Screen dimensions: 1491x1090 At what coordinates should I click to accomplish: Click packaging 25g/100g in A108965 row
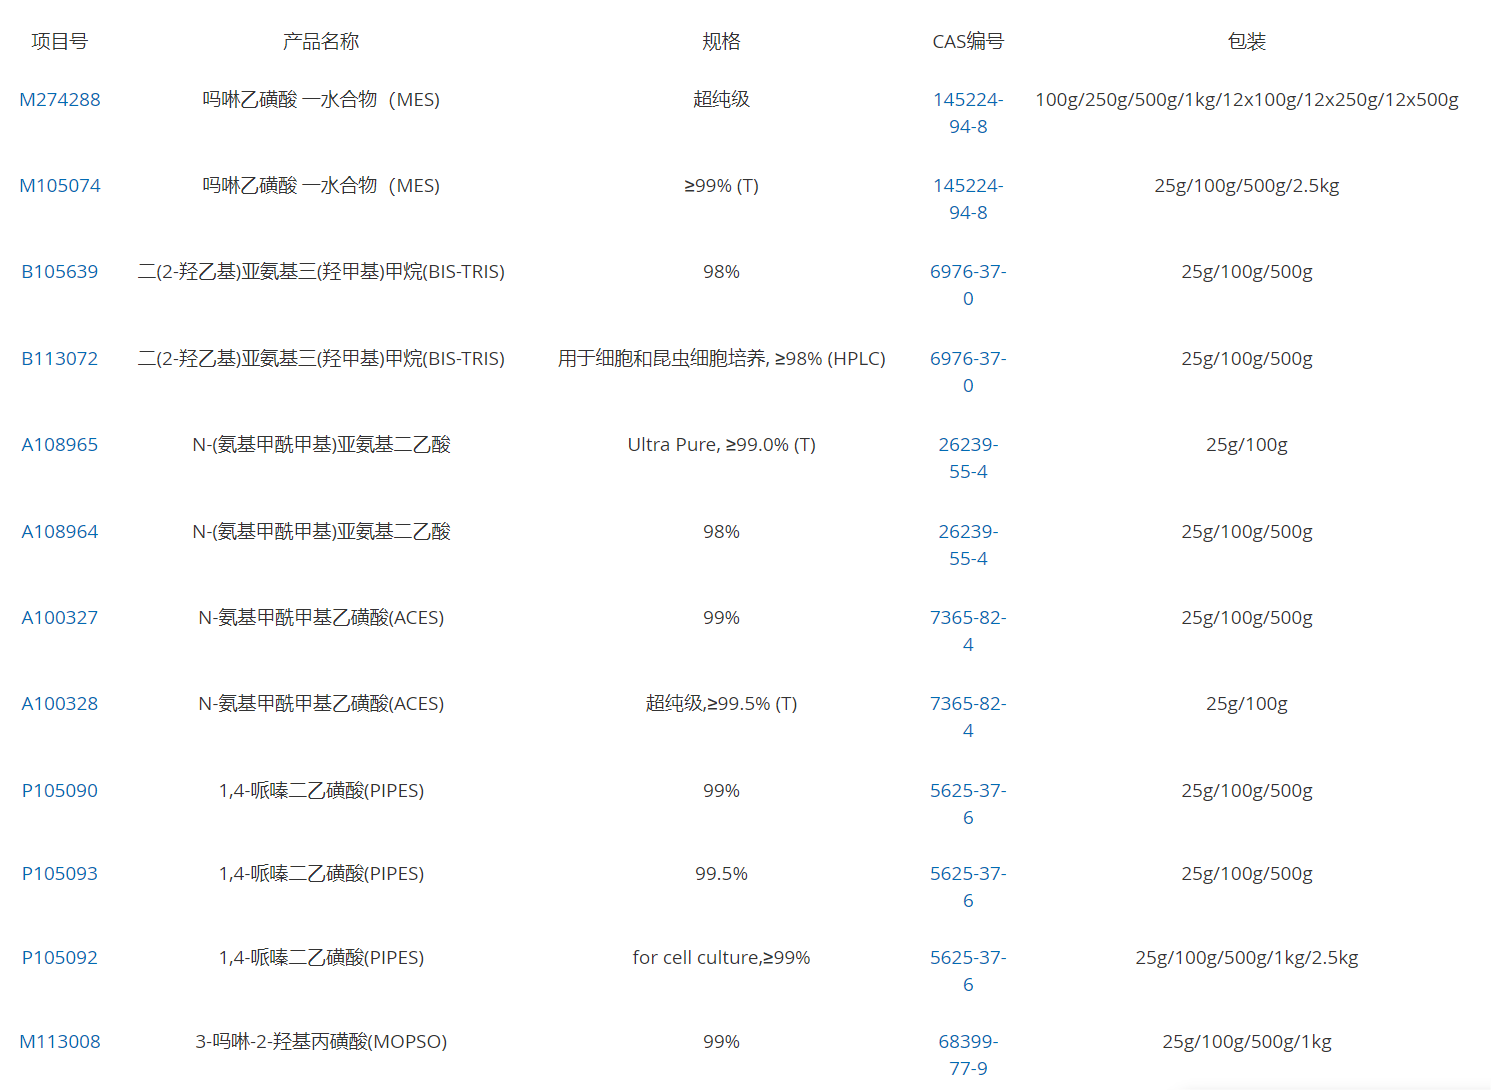click(1247, 445)
